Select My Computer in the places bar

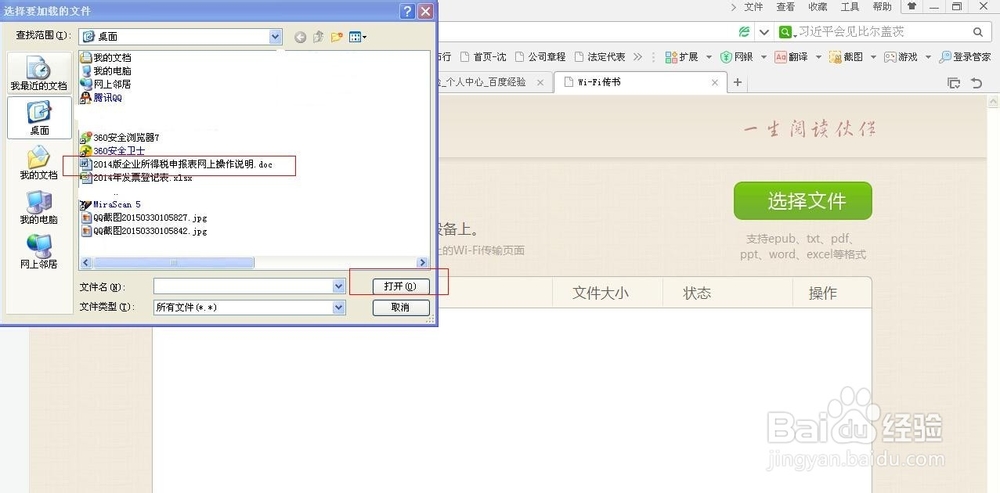click(39, 207)
